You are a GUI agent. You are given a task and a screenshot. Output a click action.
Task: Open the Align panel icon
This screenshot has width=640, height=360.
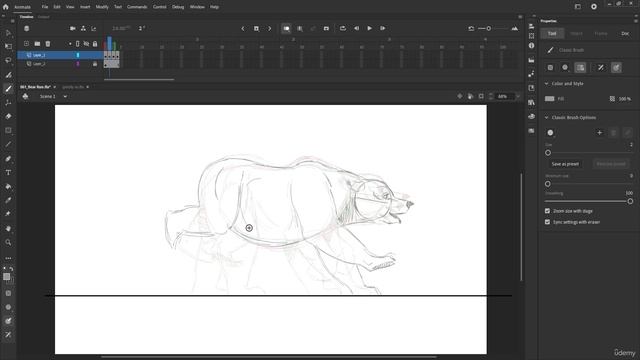pos(531,26)
